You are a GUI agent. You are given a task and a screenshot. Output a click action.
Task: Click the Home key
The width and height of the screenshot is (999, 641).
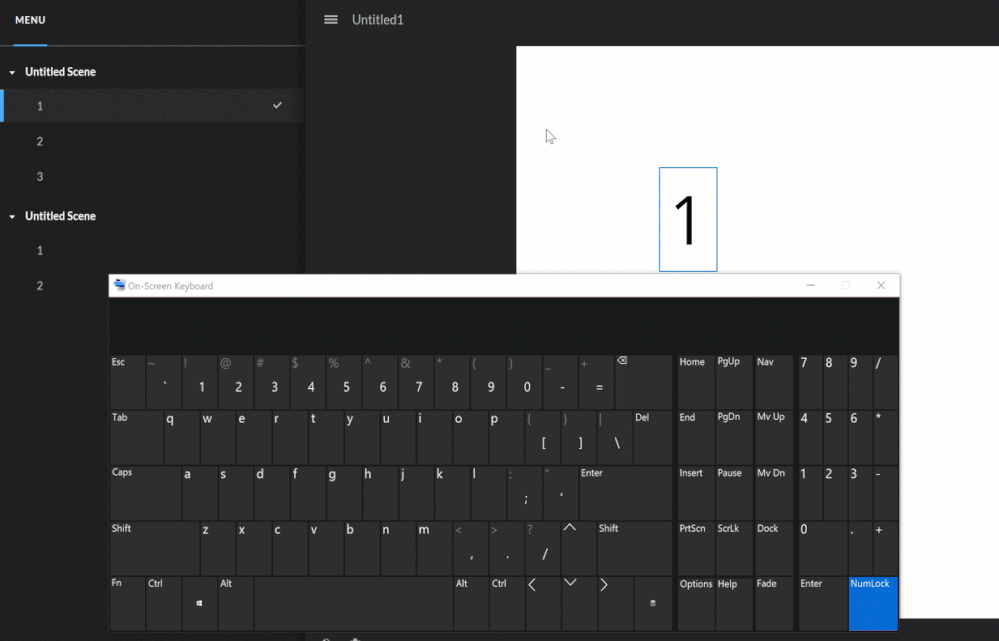[x=696, y=382]
